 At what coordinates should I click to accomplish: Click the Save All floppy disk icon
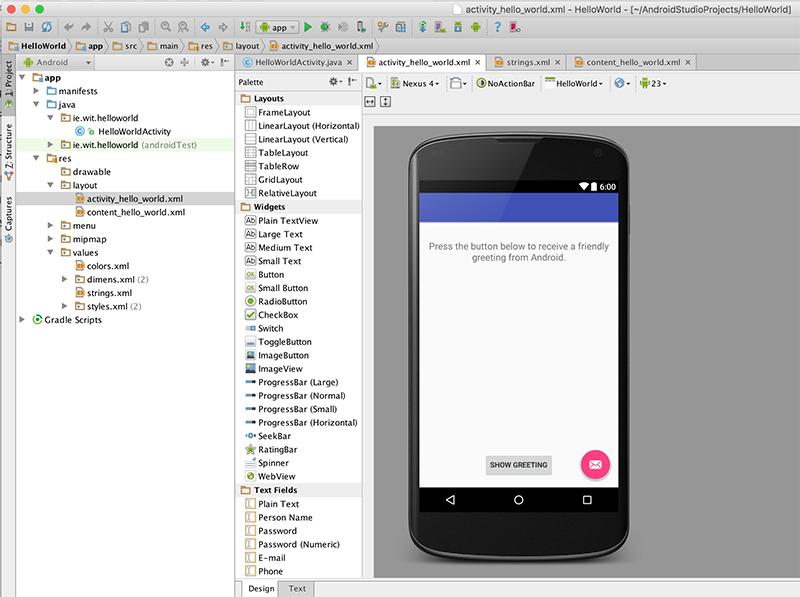point(29,27)
